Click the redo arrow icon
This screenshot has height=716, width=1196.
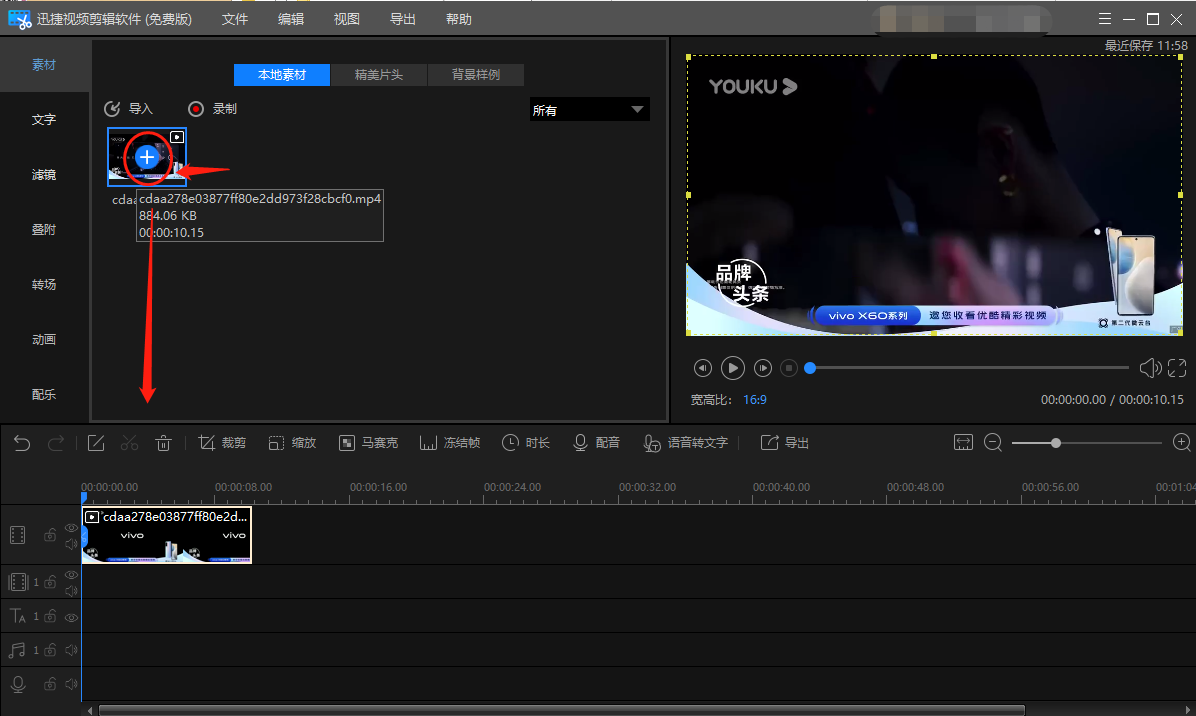tap(56, 443)
